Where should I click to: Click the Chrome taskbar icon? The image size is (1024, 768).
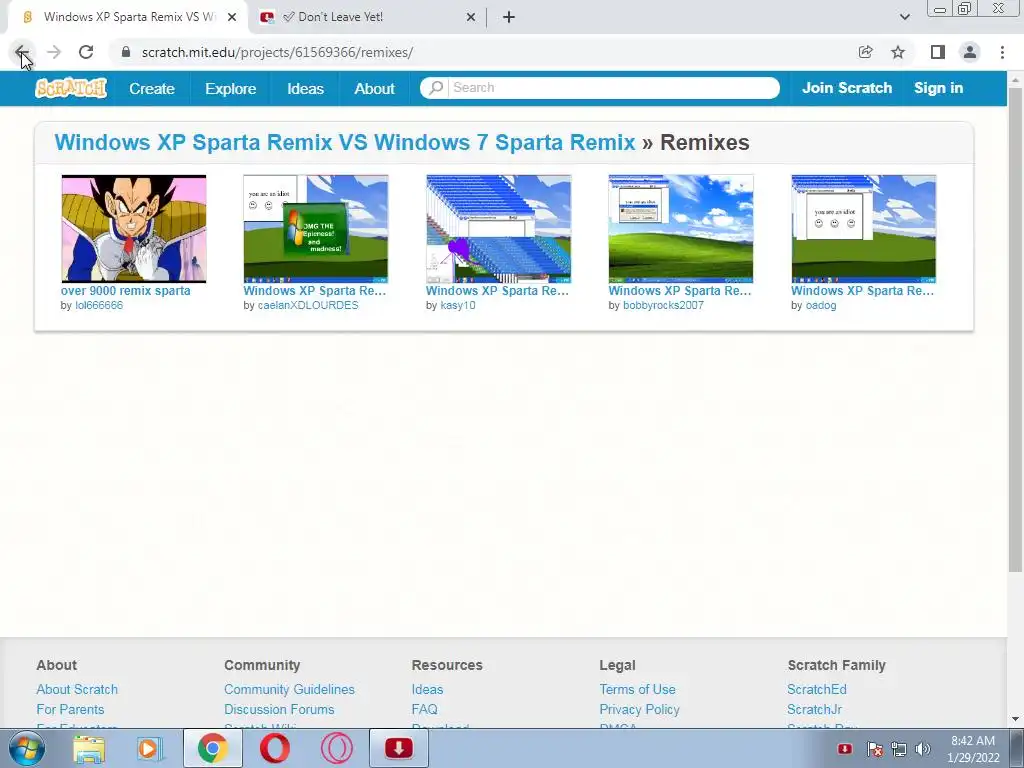(x=212, y=748)
